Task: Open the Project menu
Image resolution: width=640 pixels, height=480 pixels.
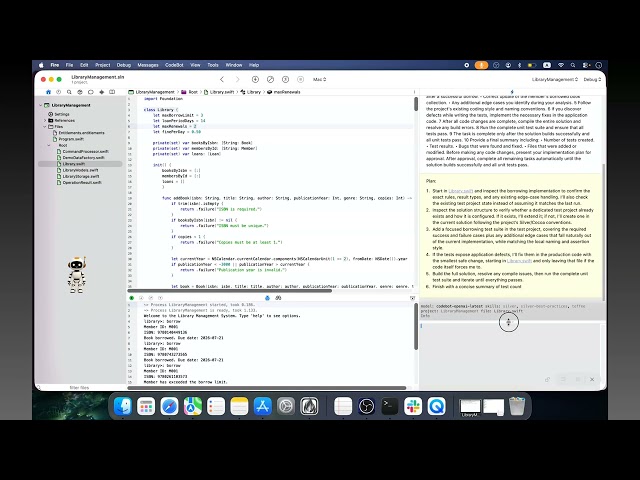Action: (102, 65)
